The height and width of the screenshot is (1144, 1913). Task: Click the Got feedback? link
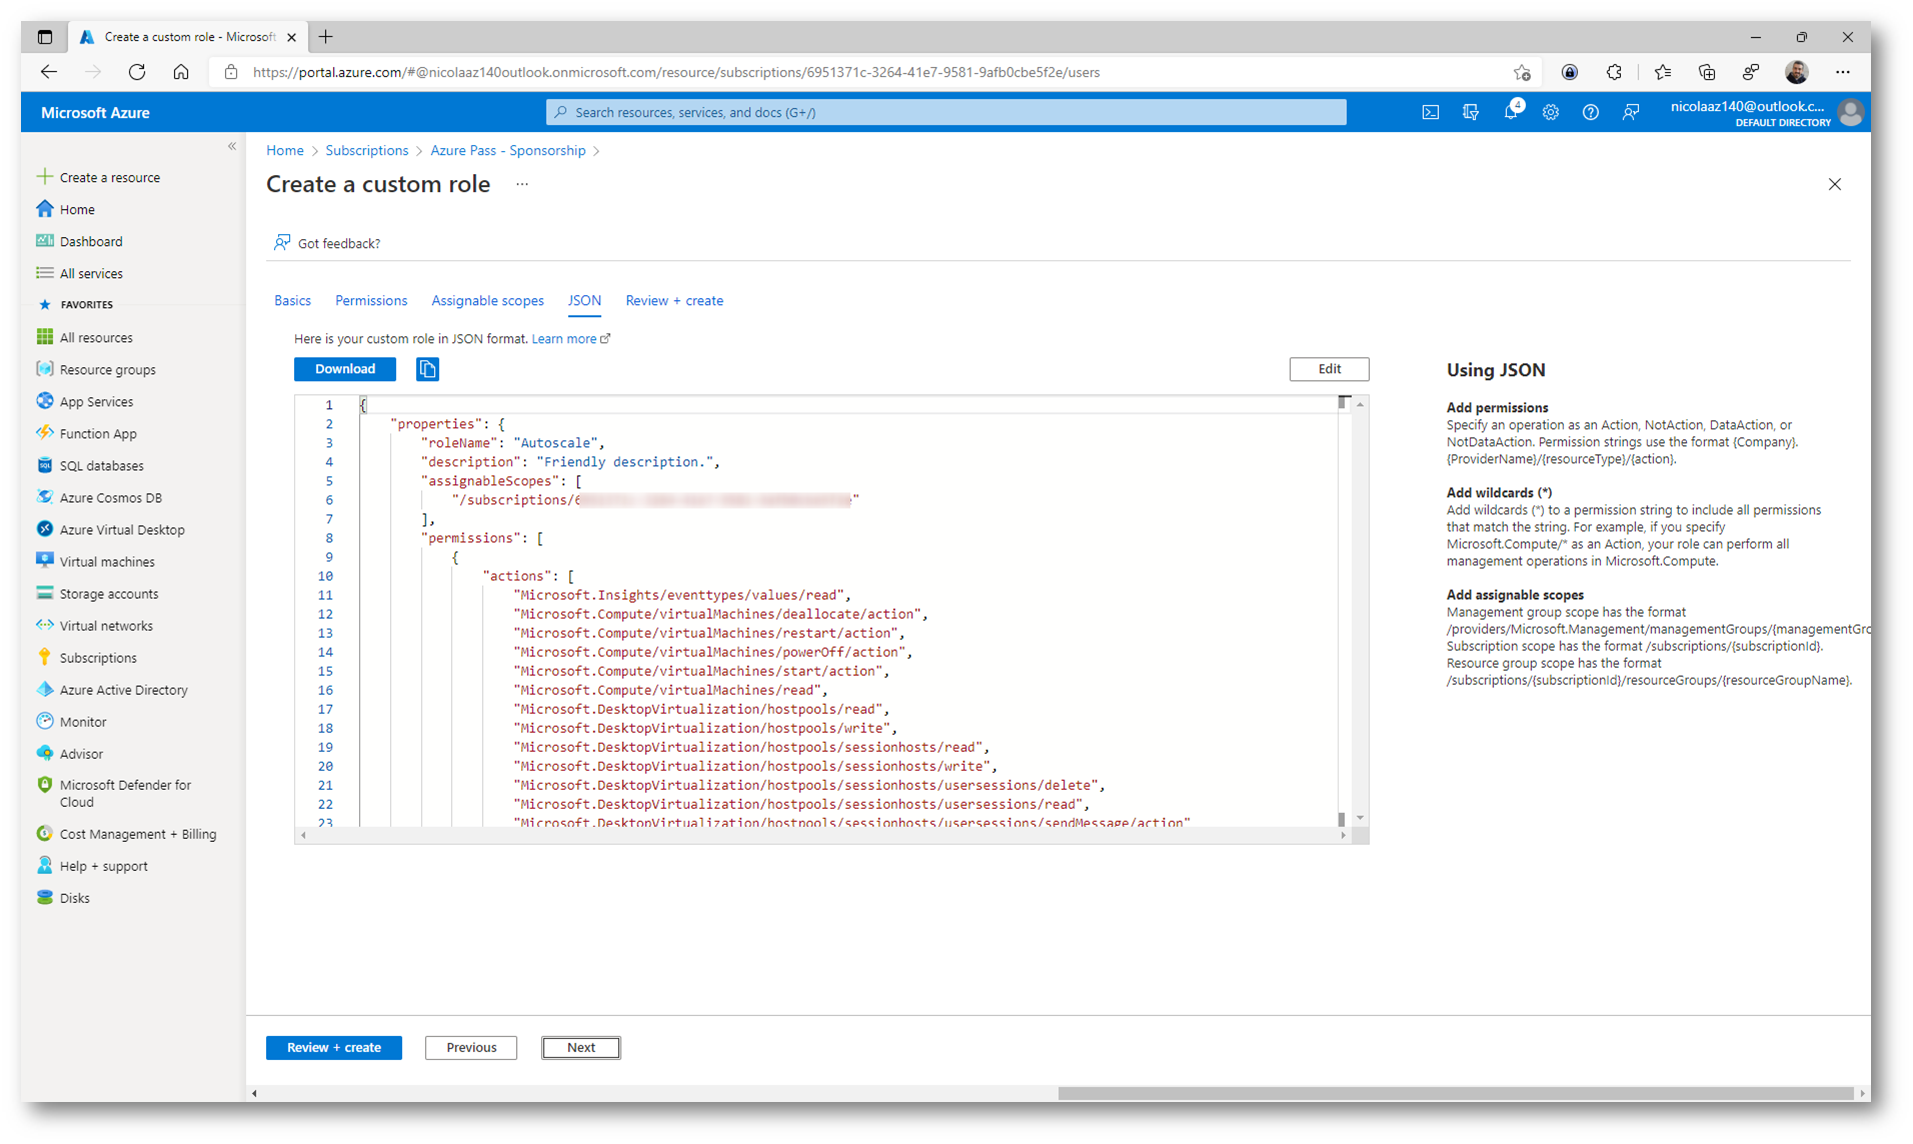click(327, 243)
